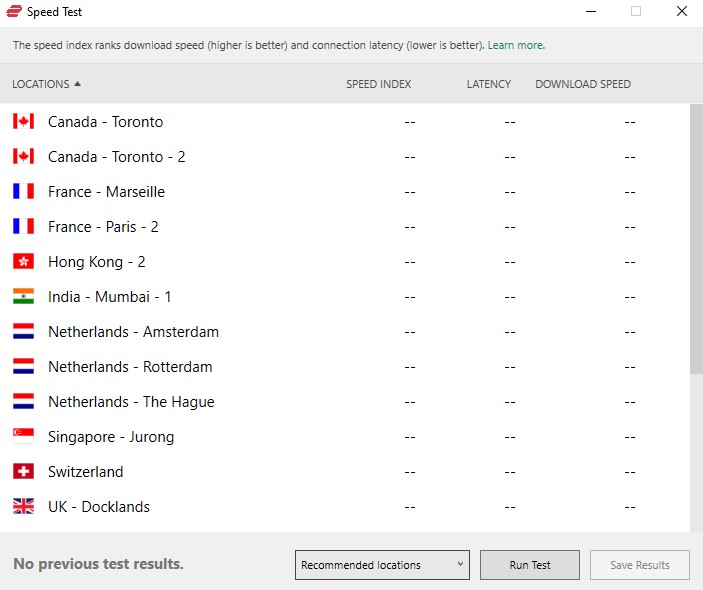Screen dimensions: 703x590
Task: Click the Singapore flag beside Jurong
Action: click(x=23, y=437)
